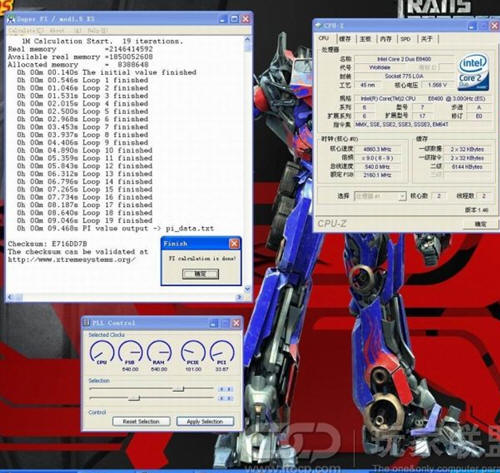
Task: Click the 确定 button in CPU-Z
Action: (x=480, y=224)
